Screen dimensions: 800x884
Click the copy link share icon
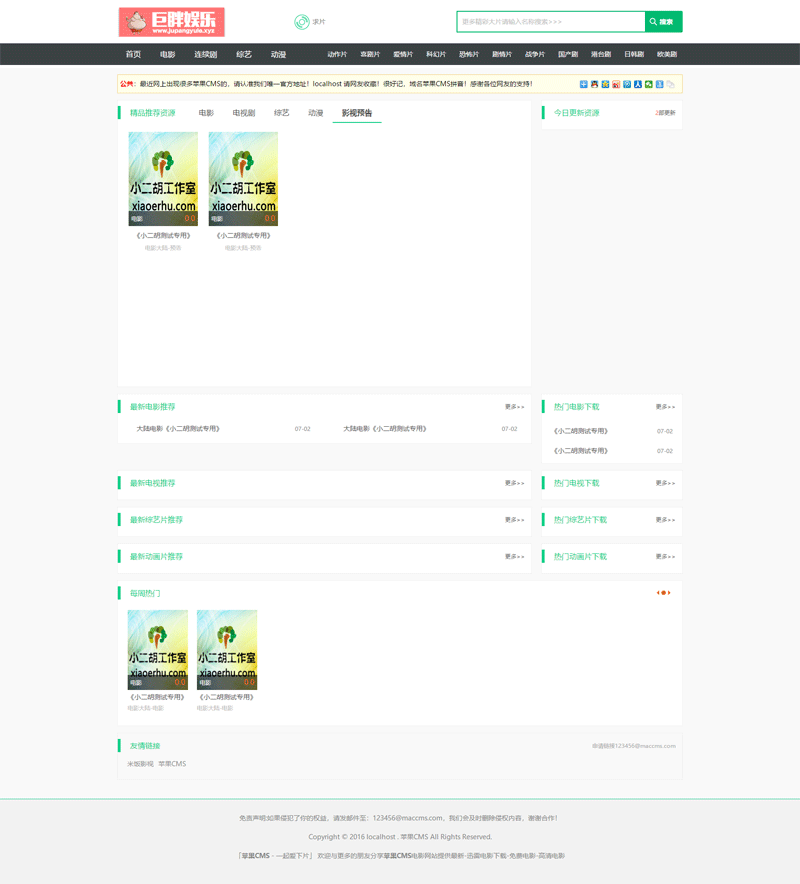671,84
